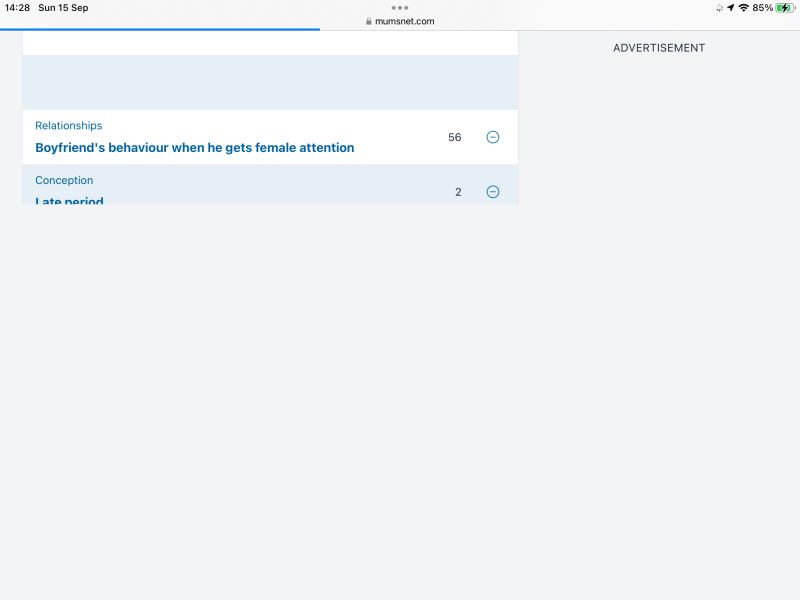
Task: Tap the 85% battery percentage text
Action: (762, 8)
